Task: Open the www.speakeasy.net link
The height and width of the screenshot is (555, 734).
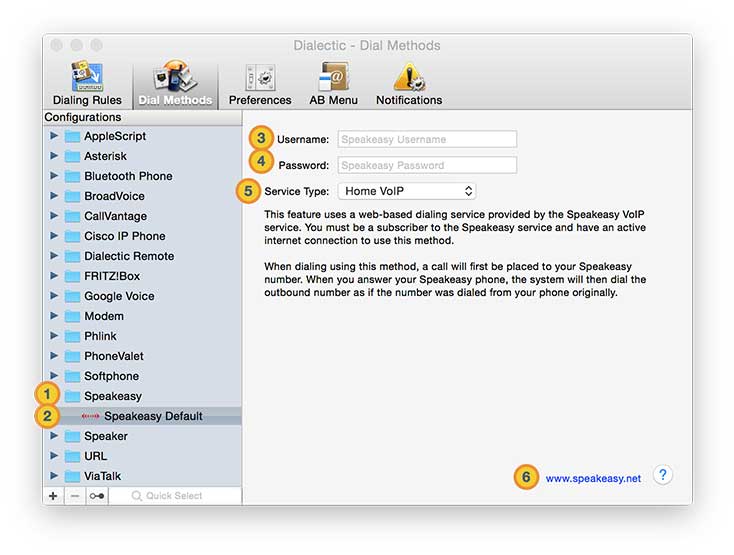Action: 593,478
